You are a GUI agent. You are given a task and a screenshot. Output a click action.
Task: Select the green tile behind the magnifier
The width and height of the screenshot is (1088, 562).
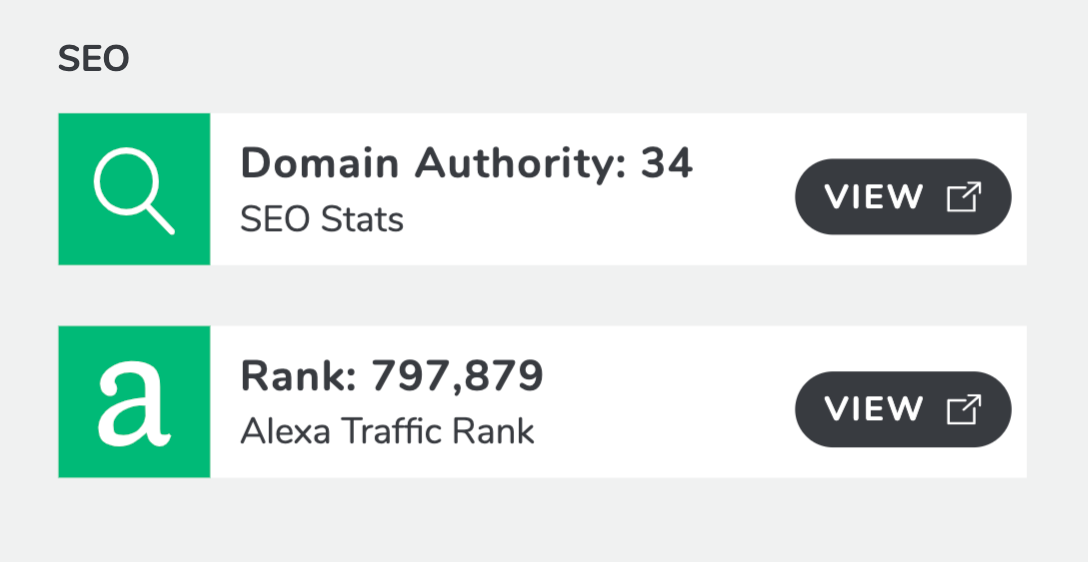[134, 189]
